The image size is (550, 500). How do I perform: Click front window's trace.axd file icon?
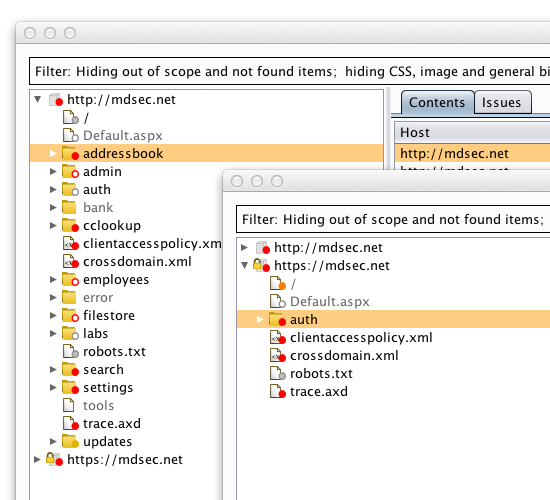click(x=277, y=391)
